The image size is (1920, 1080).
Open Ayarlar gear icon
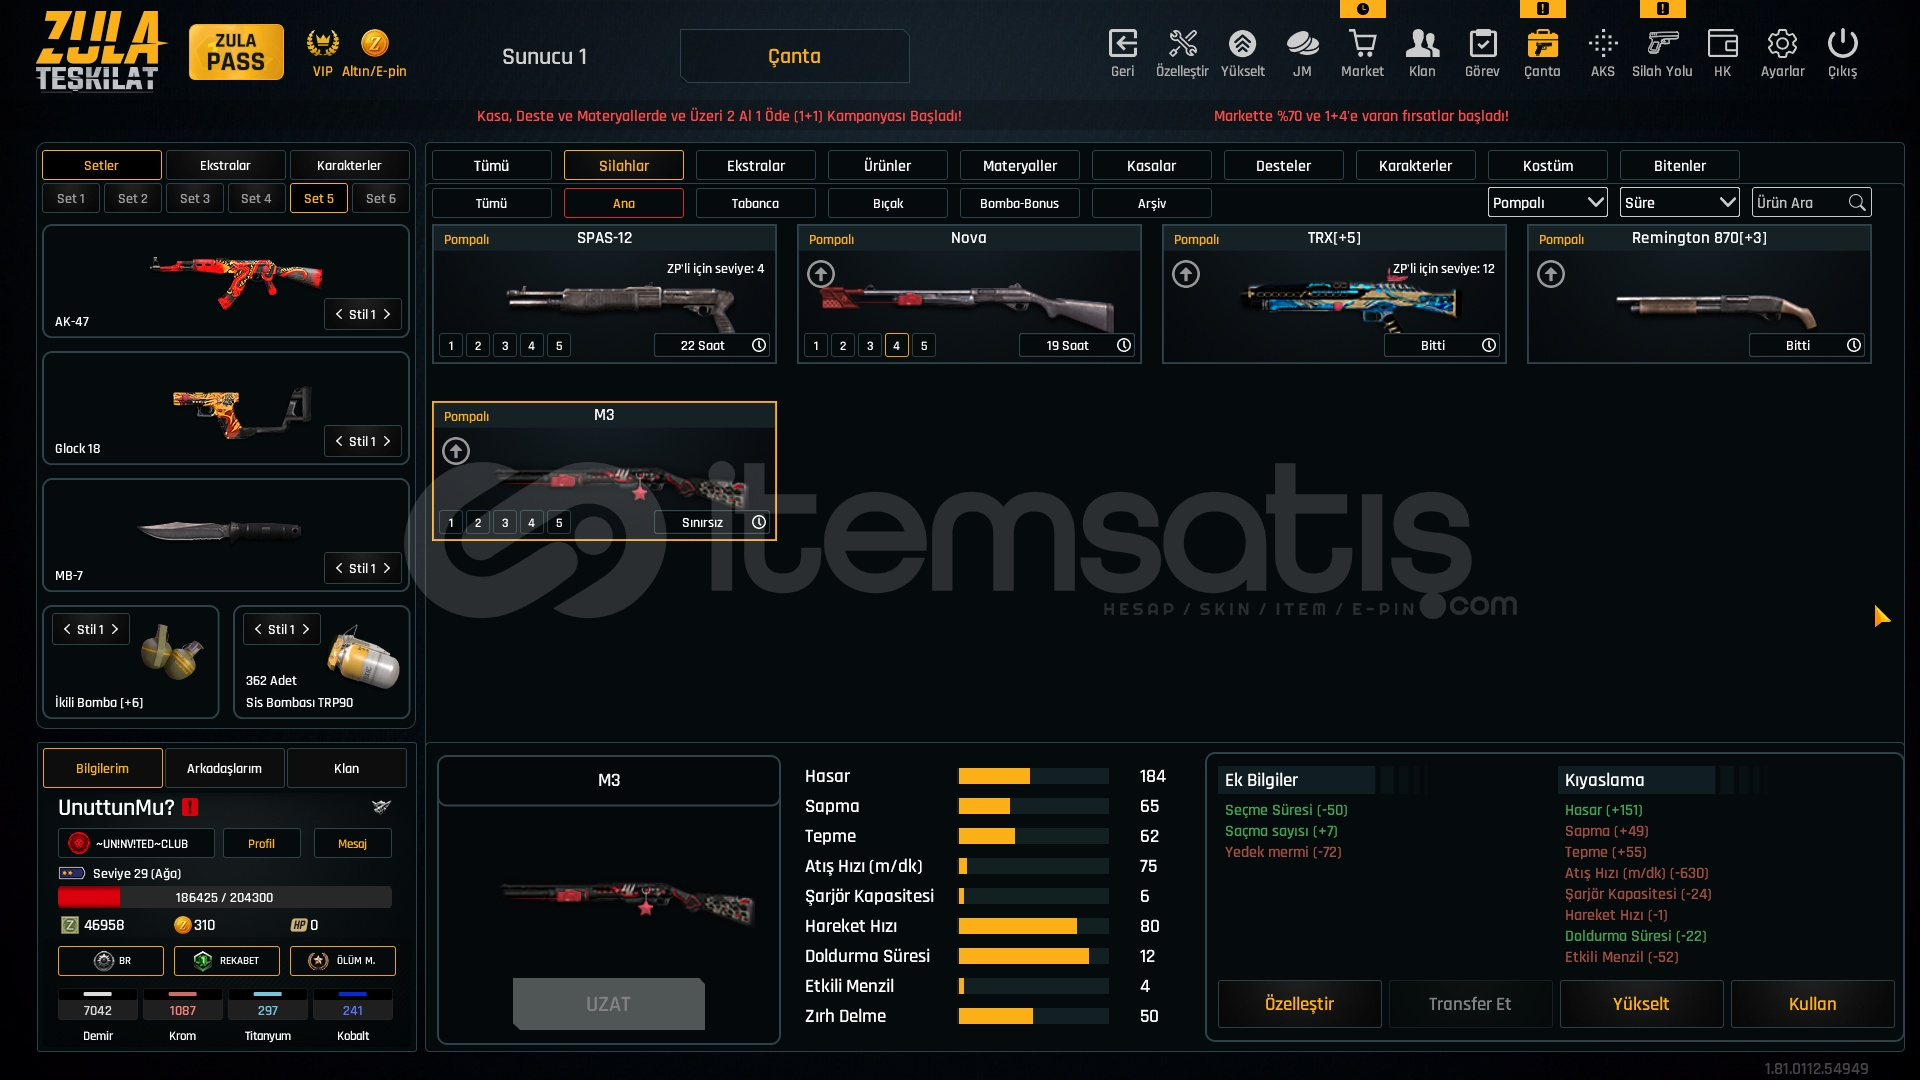1782,45
